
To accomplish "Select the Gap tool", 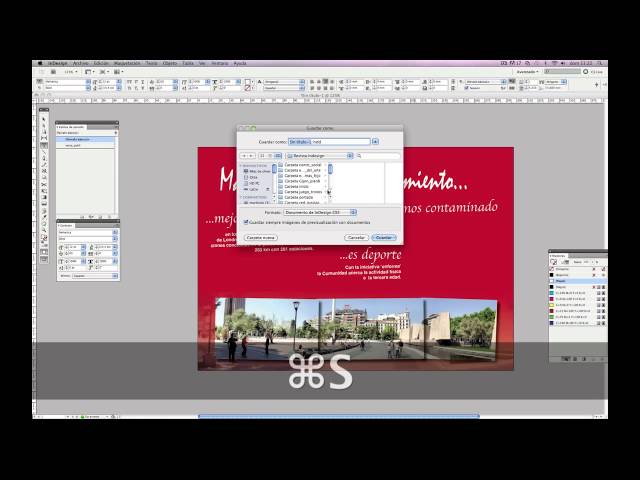I will tap(44, 139).
